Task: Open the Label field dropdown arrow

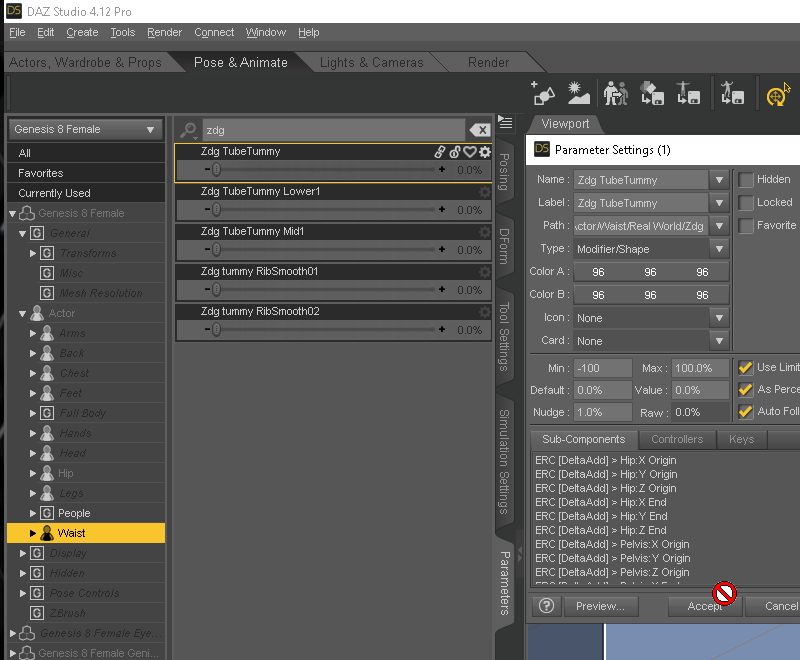Action: (719, 202)
